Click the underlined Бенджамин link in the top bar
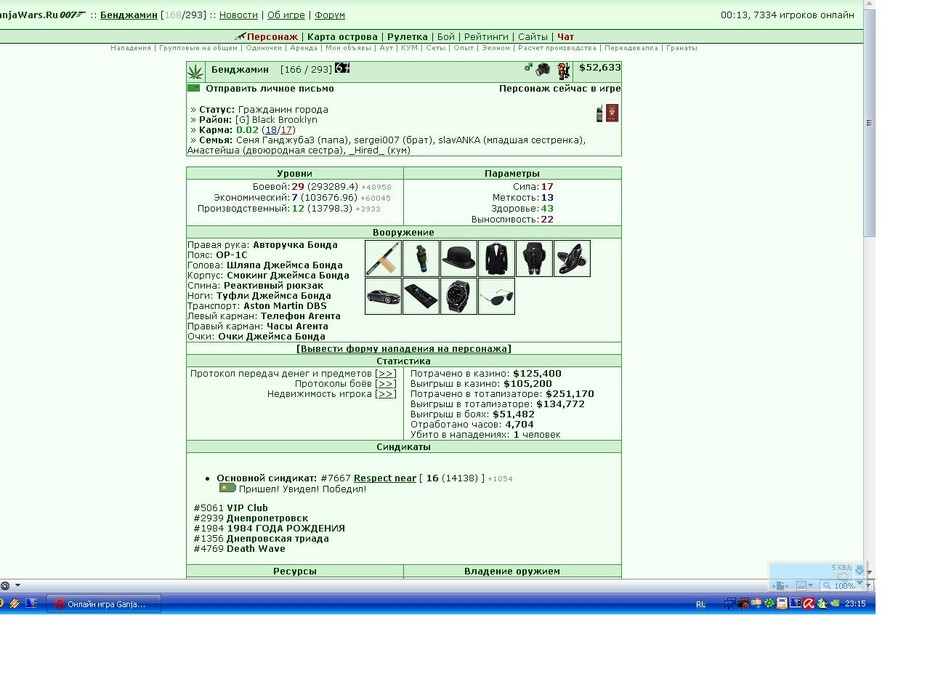Image resolution: width=930 pixels, height=698 pixels. [129, 15]
